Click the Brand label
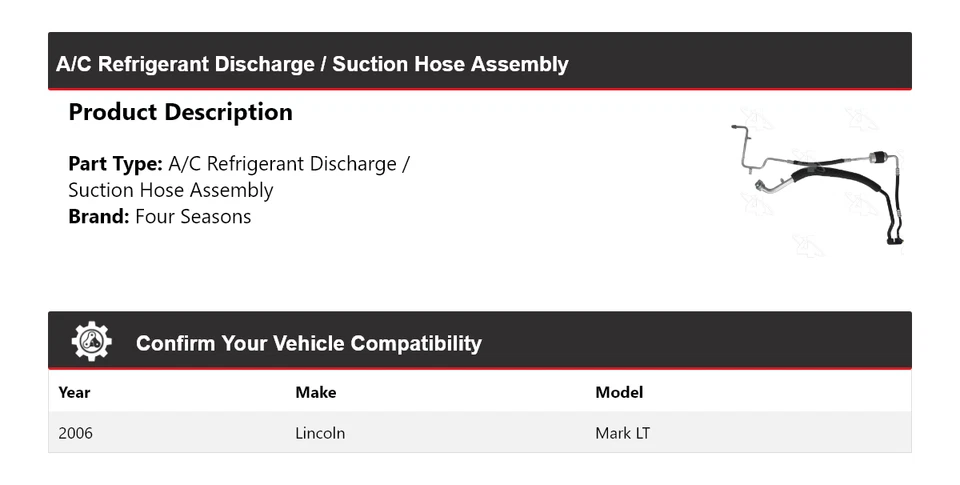960x485 pixels. pos(98,216)
